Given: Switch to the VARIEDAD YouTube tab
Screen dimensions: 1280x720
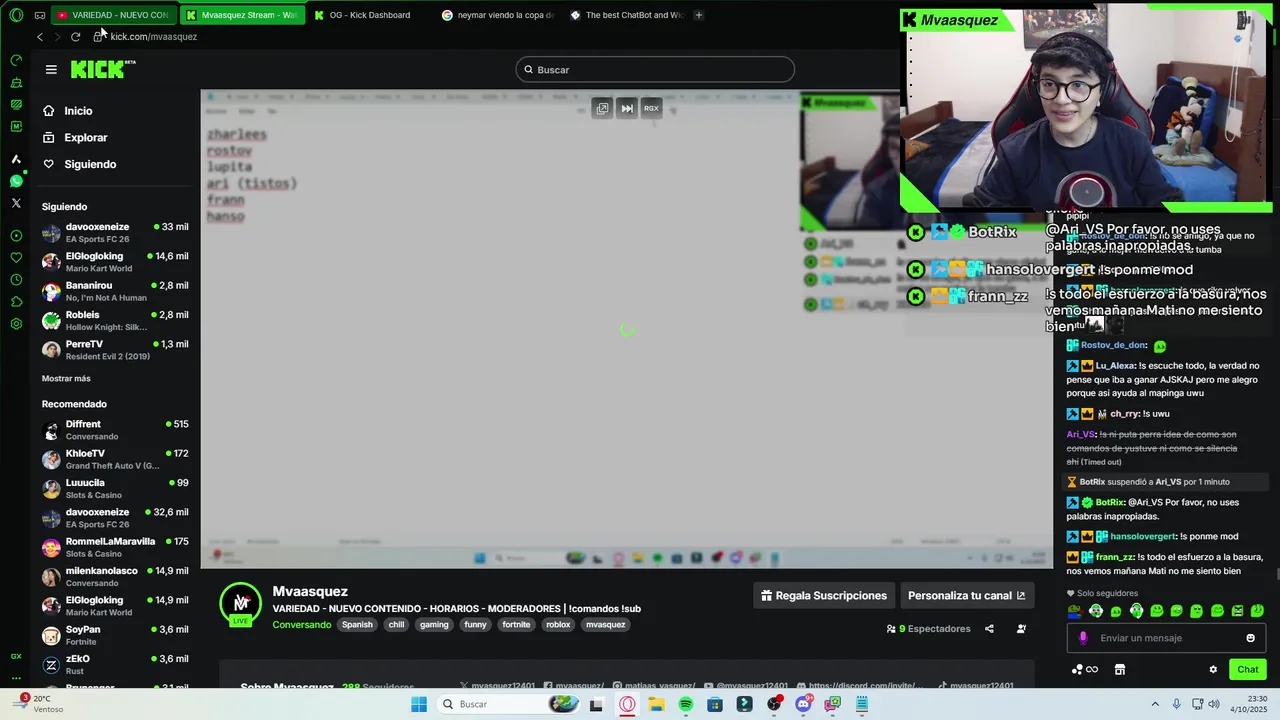Looking at the screenshot, I should pos(113,15).
